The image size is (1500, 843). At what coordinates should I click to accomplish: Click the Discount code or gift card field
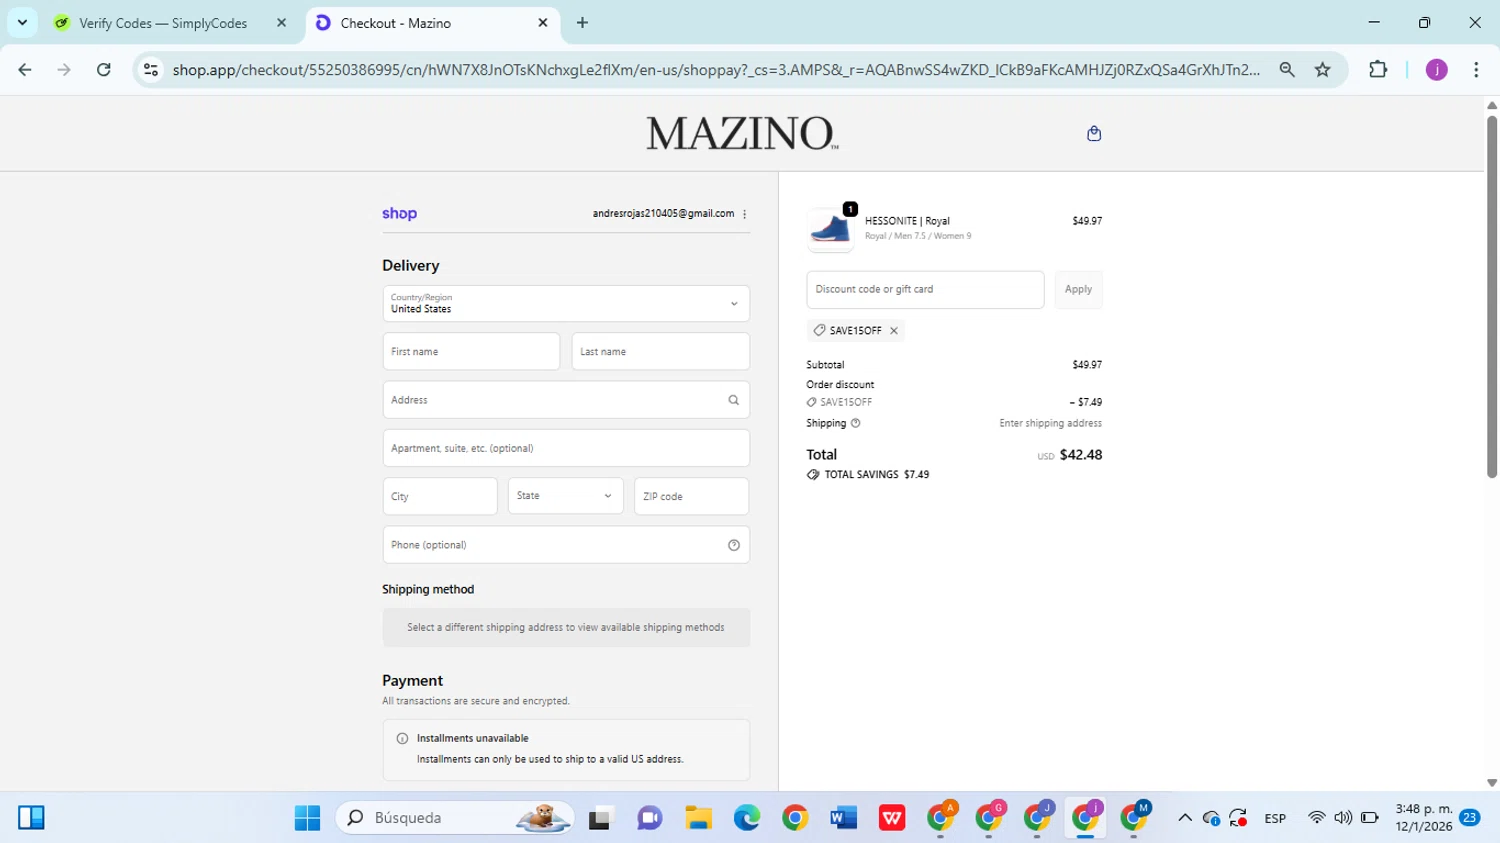click(x=925, y=290)
